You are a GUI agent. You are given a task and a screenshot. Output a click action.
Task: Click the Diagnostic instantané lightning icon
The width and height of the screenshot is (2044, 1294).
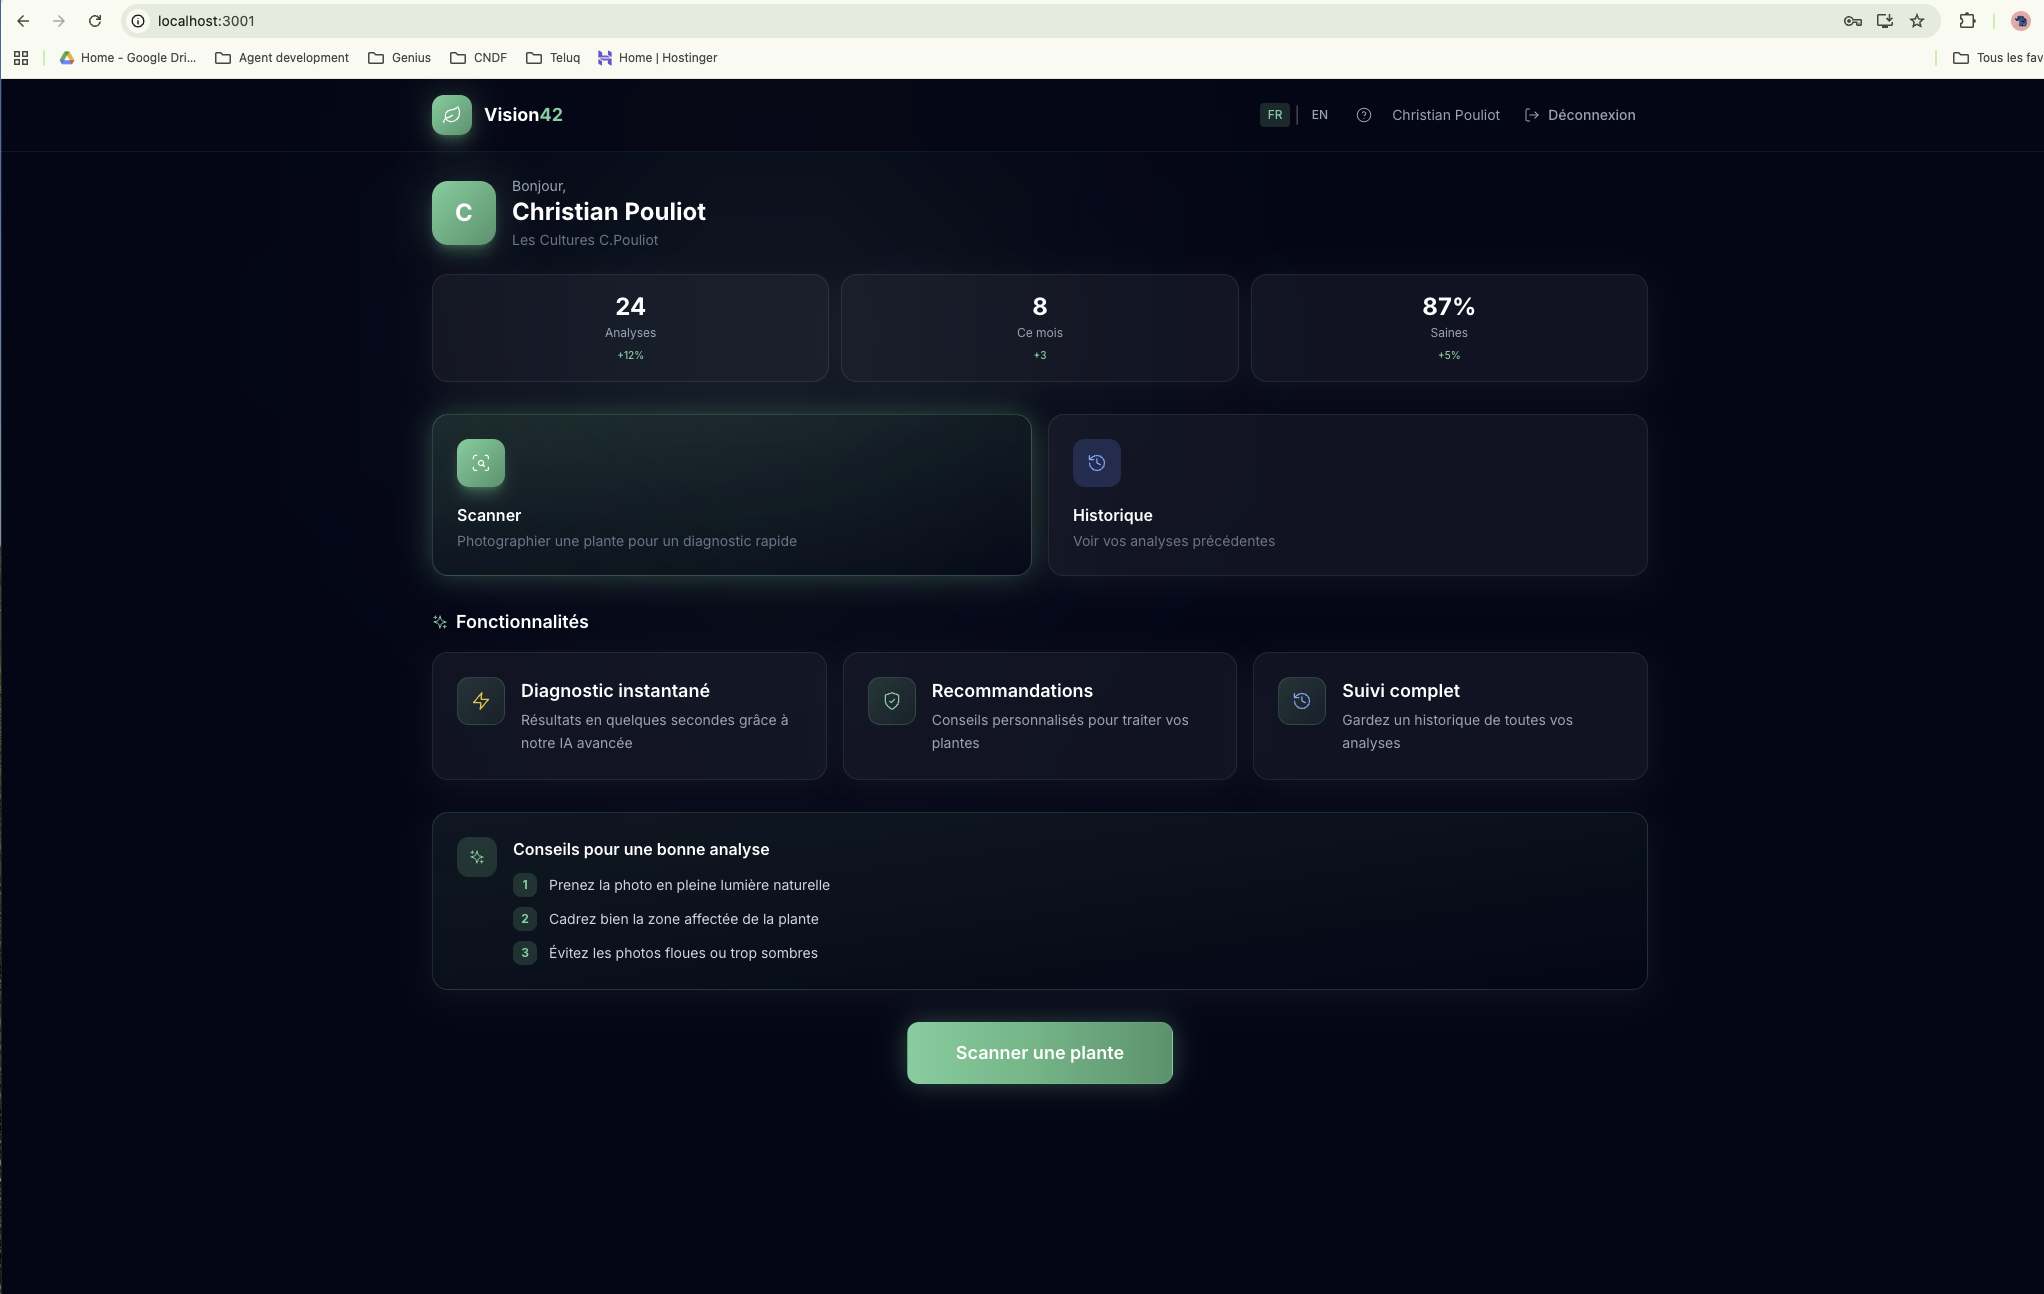pos(480,701)
